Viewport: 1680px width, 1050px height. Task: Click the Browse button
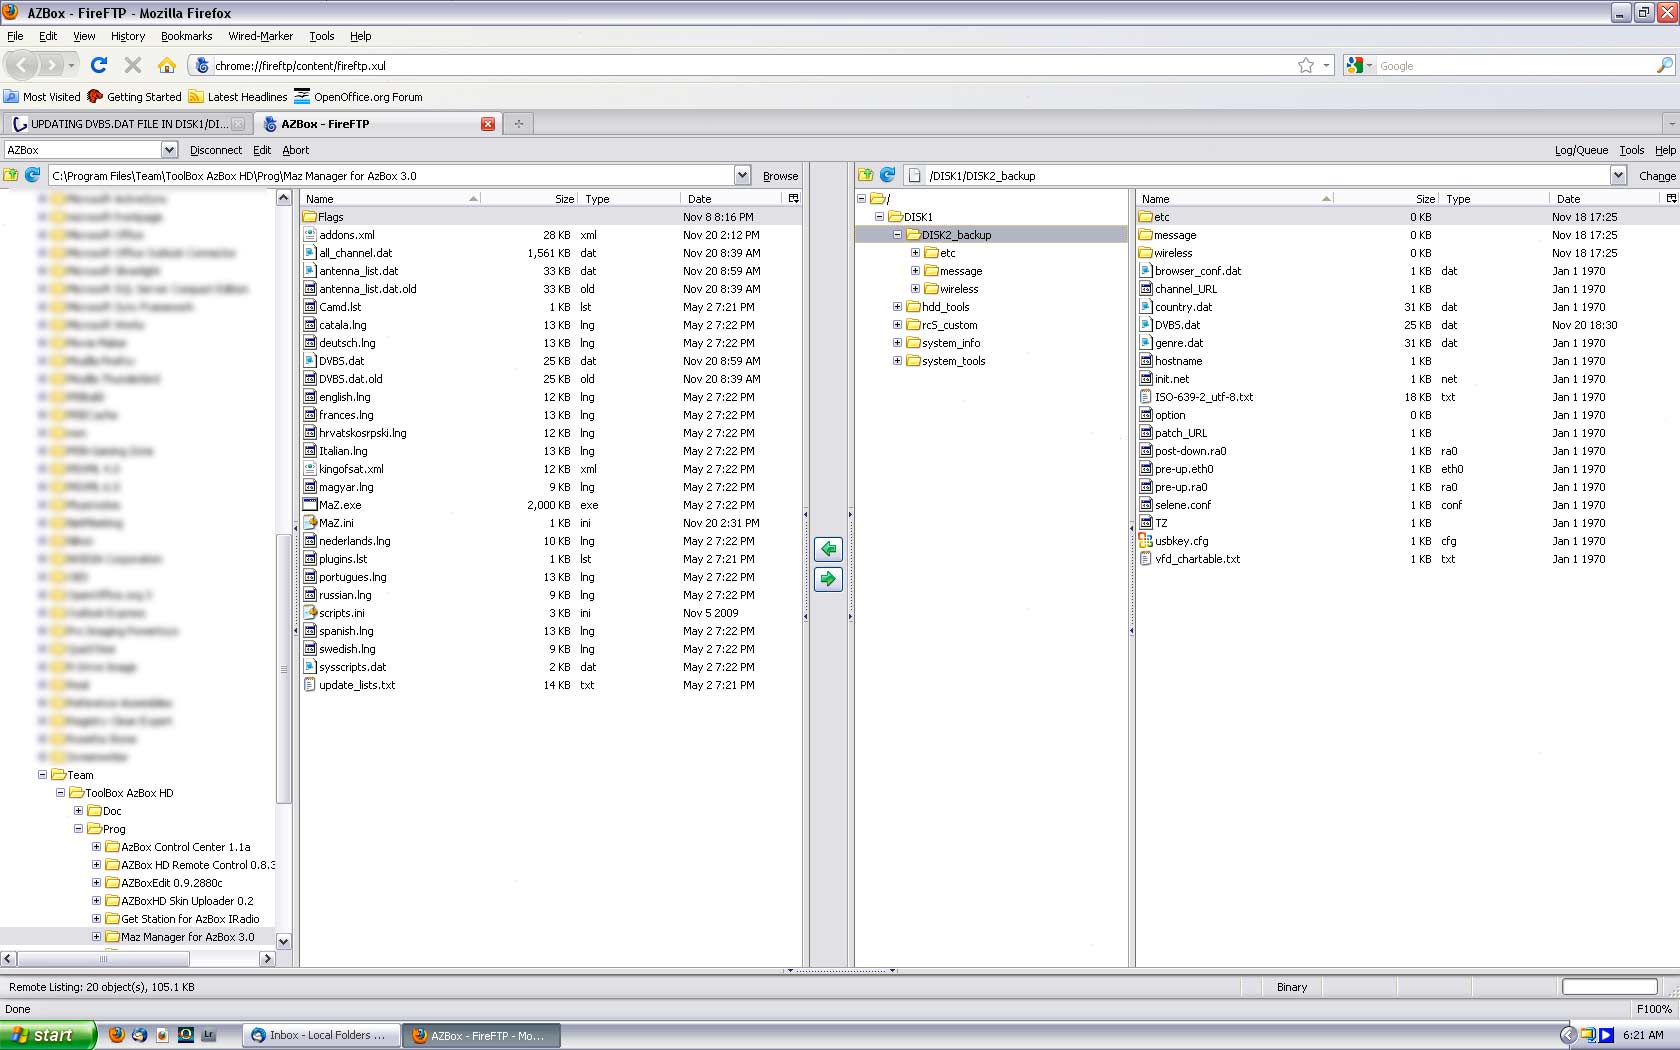click(780, 176)
